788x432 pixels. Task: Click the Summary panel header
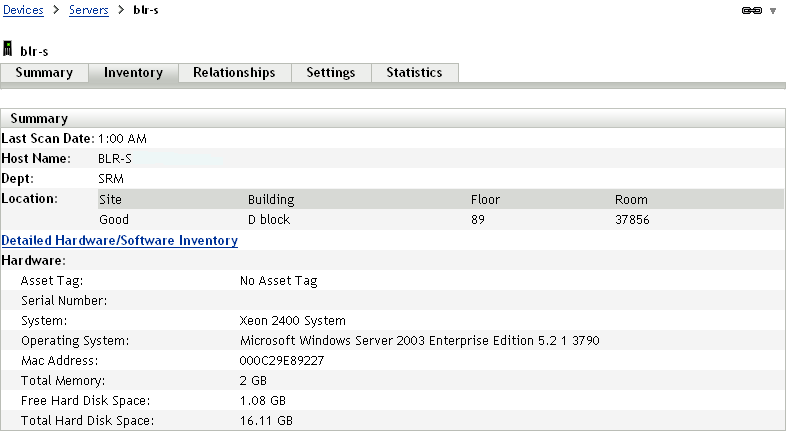(39, 119)
